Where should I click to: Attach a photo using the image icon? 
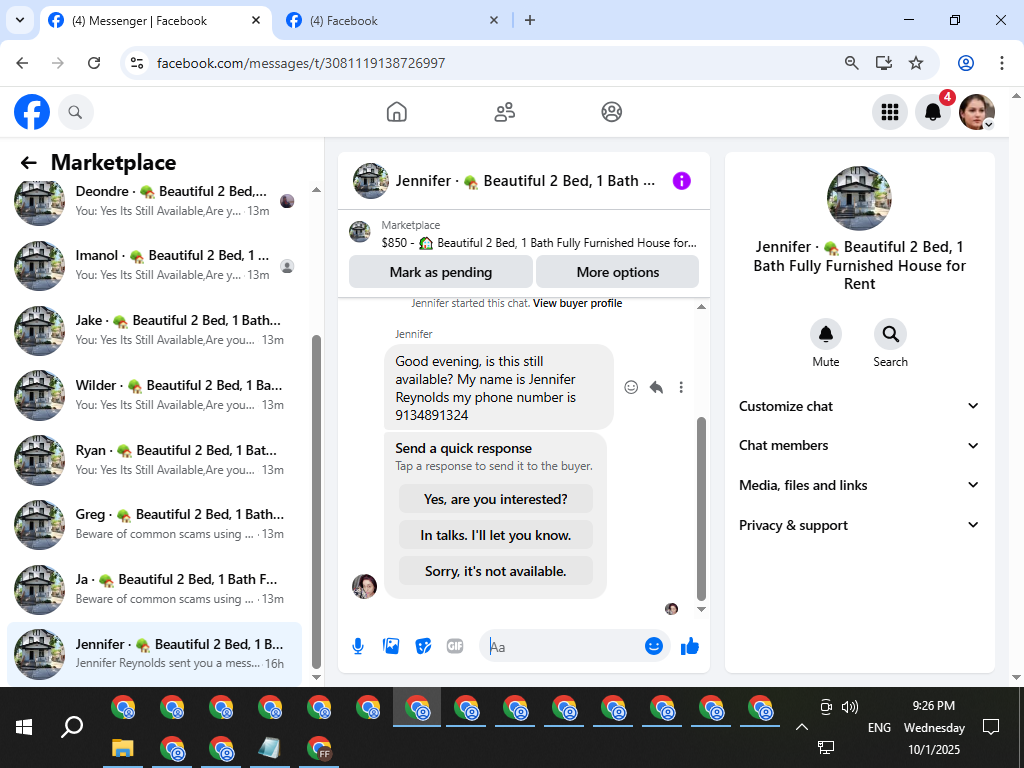[x=391, y=647]
